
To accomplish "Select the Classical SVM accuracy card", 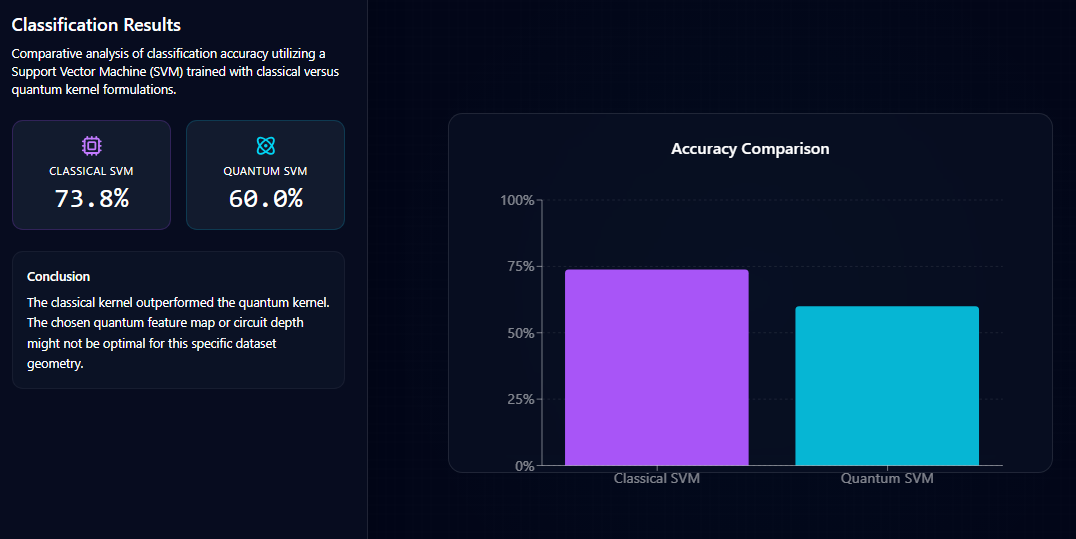I will [91, 175].
